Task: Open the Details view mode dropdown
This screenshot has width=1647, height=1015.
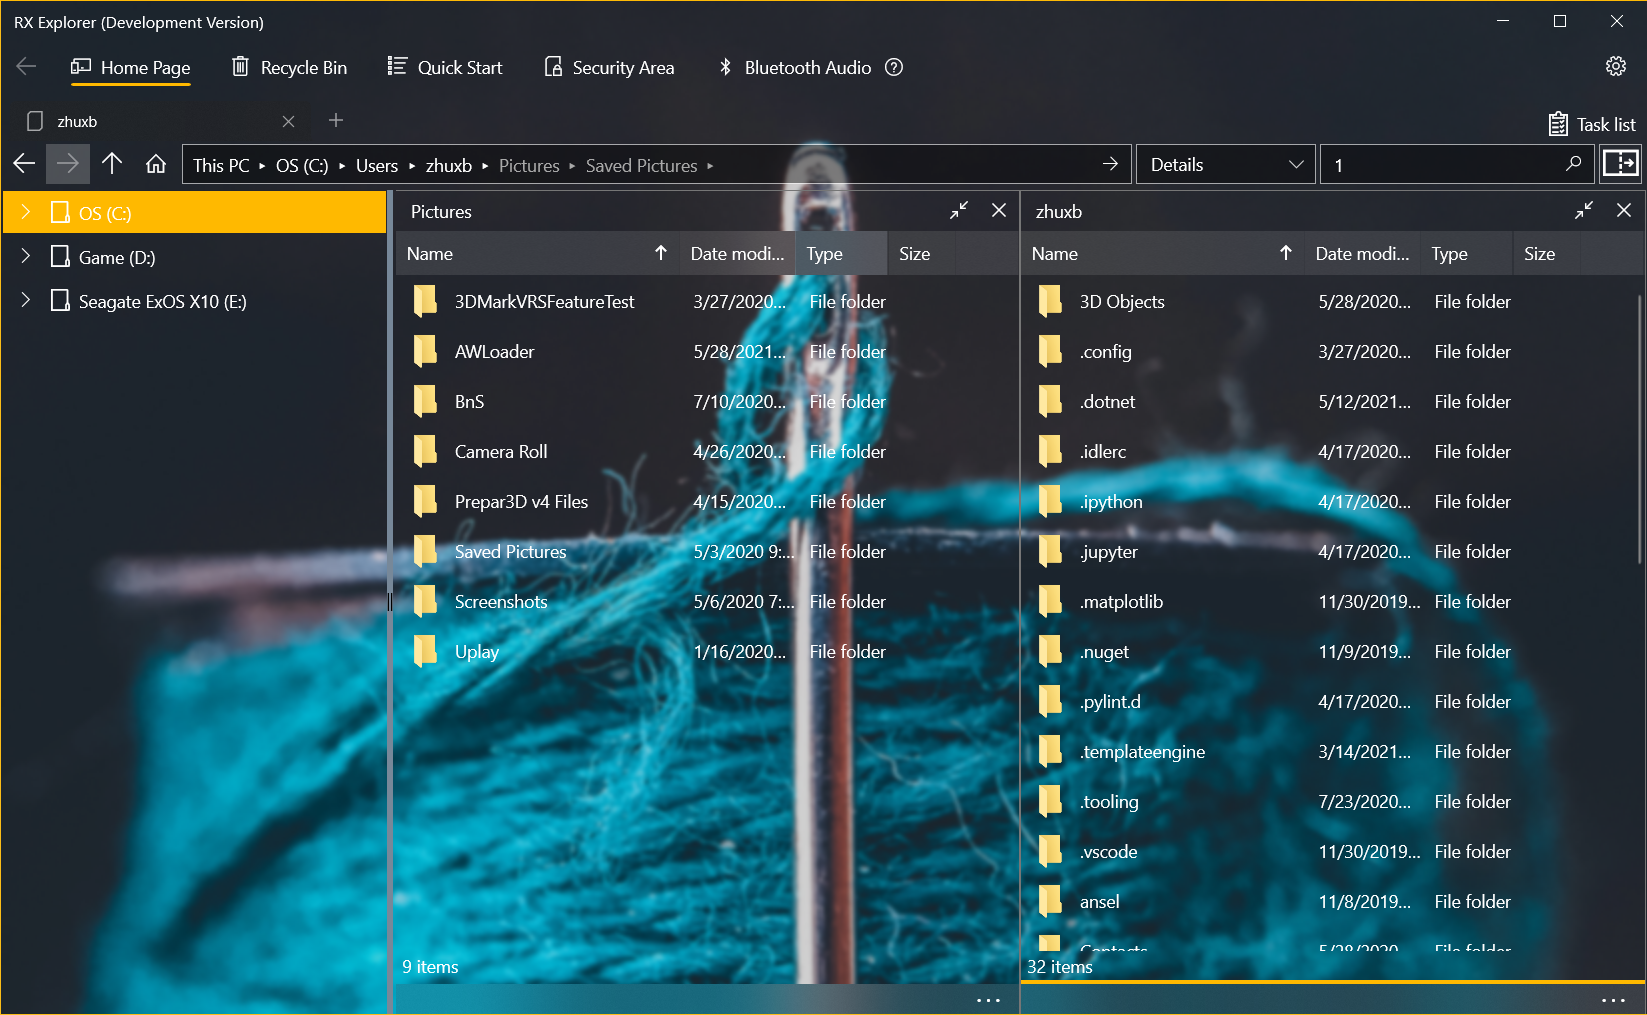Action: point(1225,165)
